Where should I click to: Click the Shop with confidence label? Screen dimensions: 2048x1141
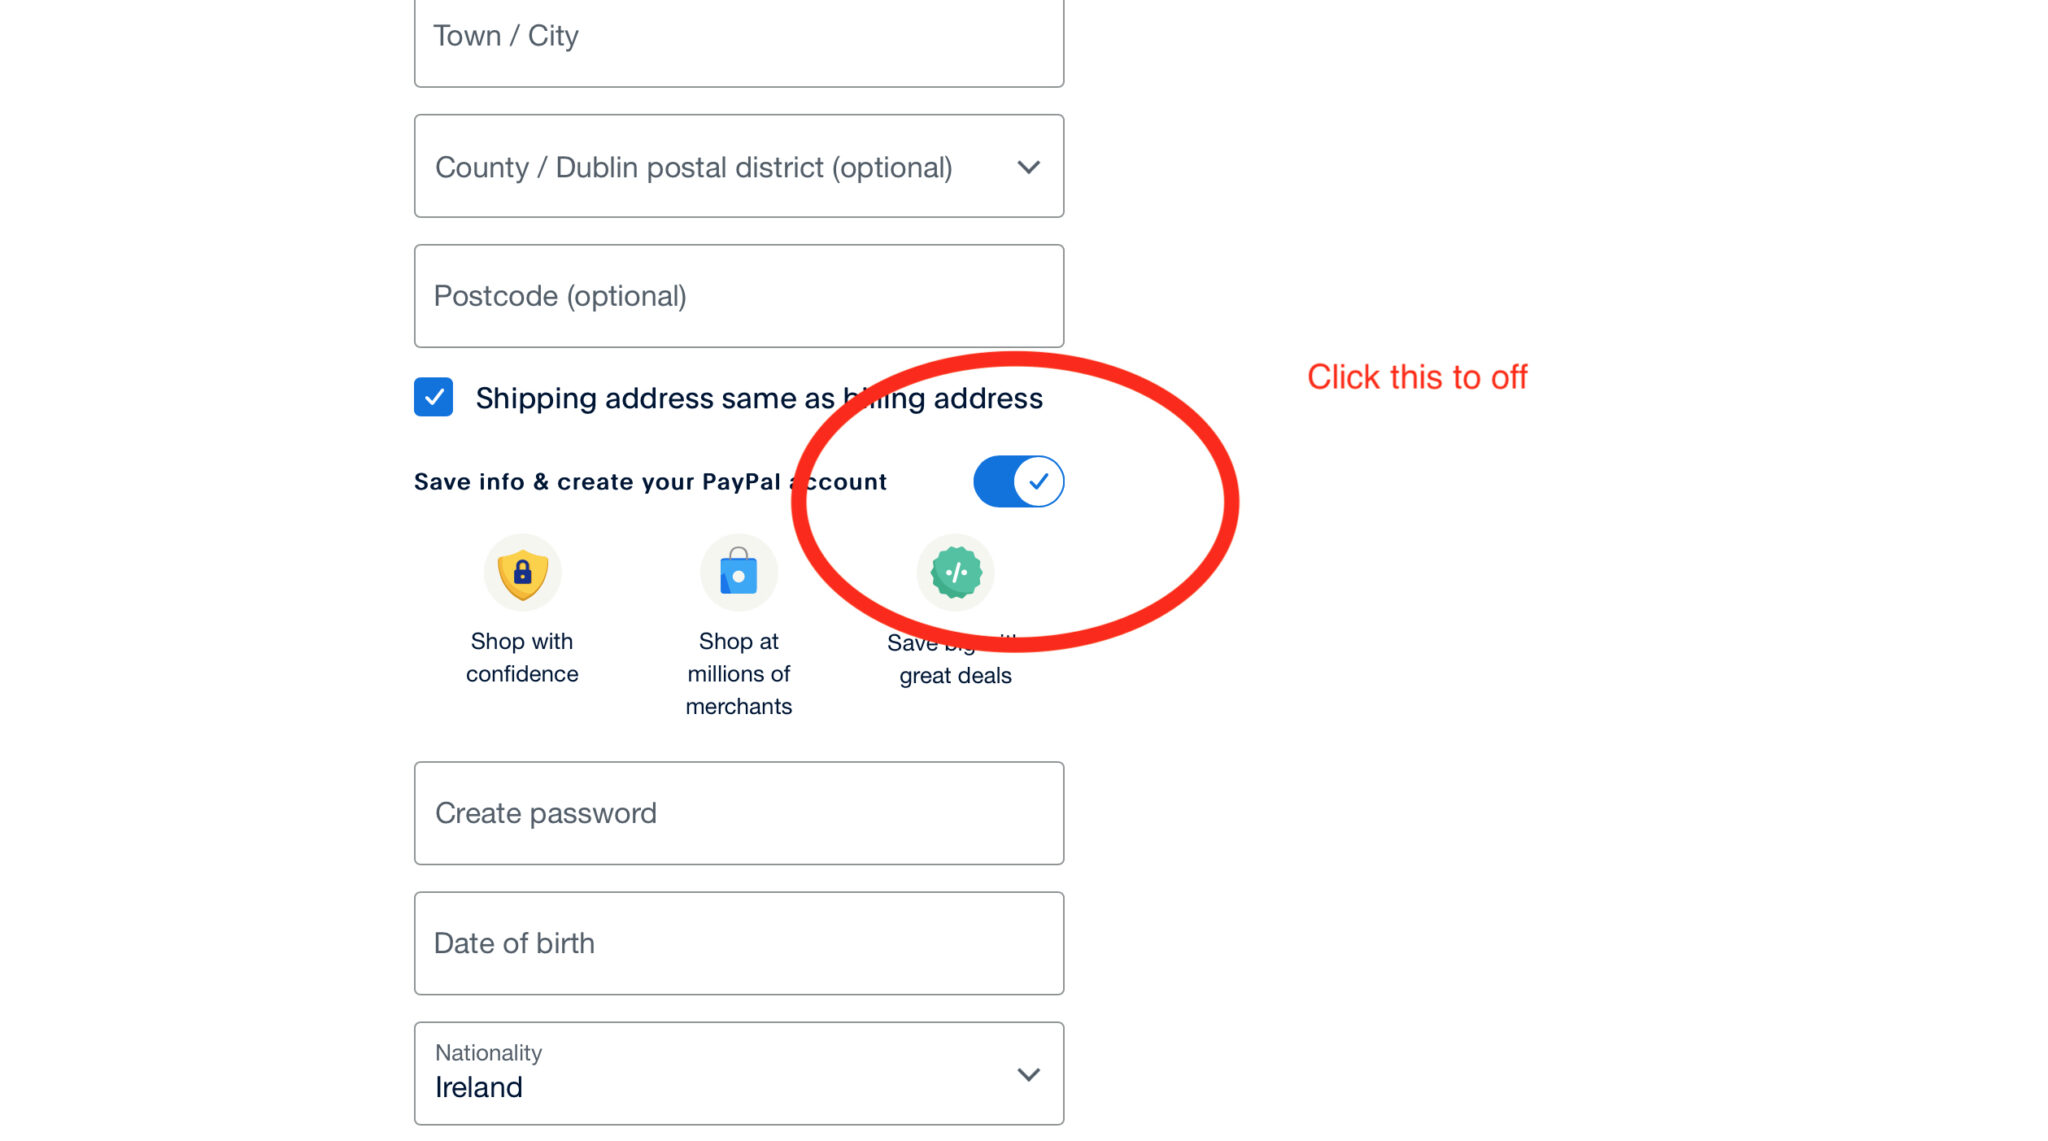pyautogui.click(x=522, y=657)
